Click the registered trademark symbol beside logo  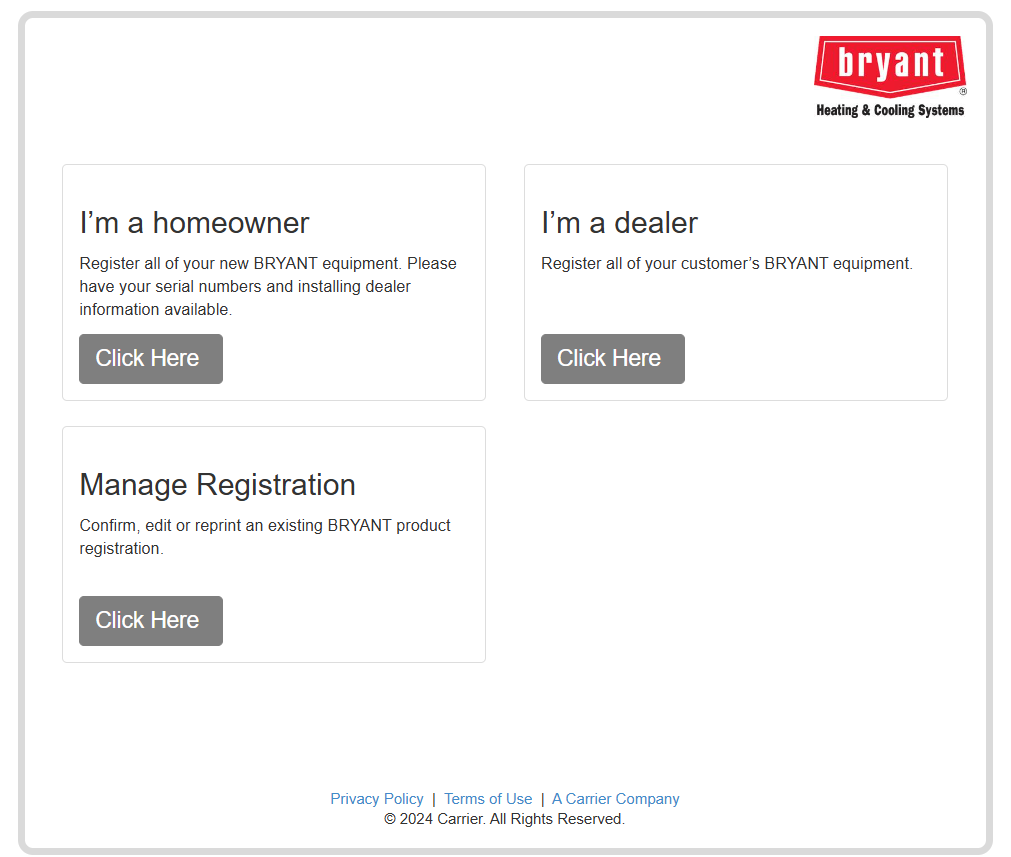[963, 91]
